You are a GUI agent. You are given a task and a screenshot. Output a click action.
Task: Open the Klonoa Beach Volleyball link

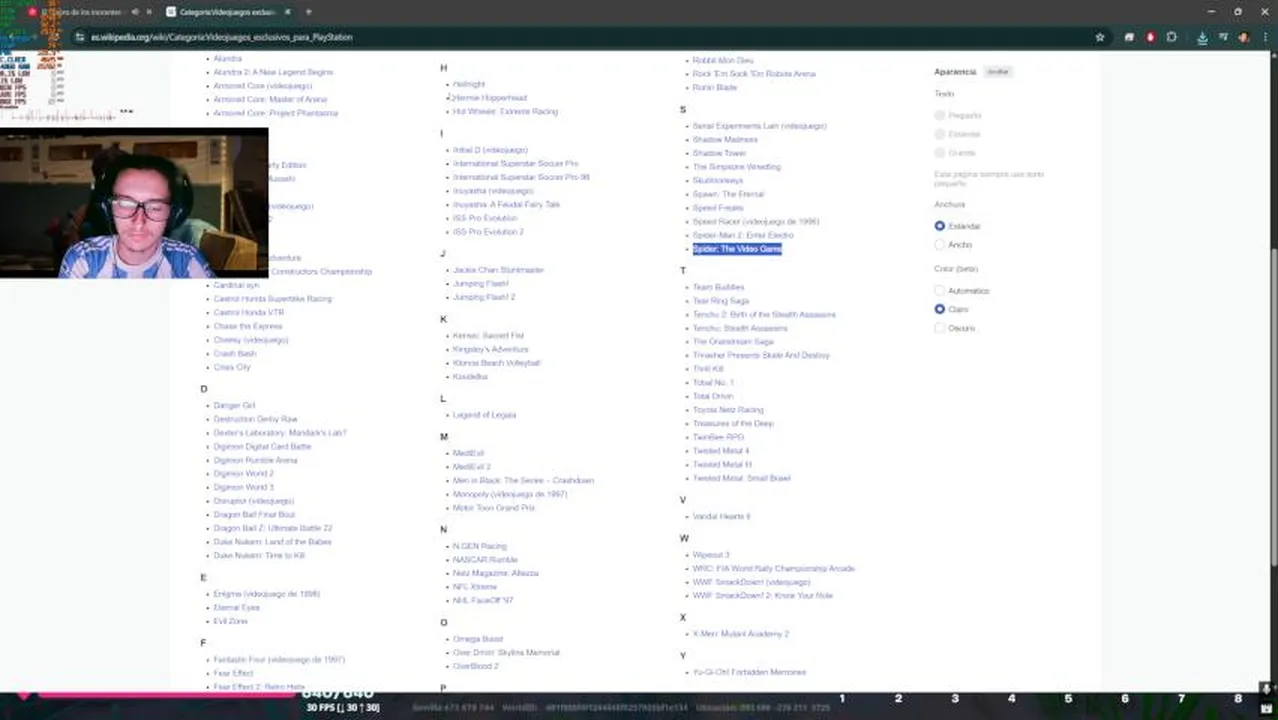pos(496,363)
